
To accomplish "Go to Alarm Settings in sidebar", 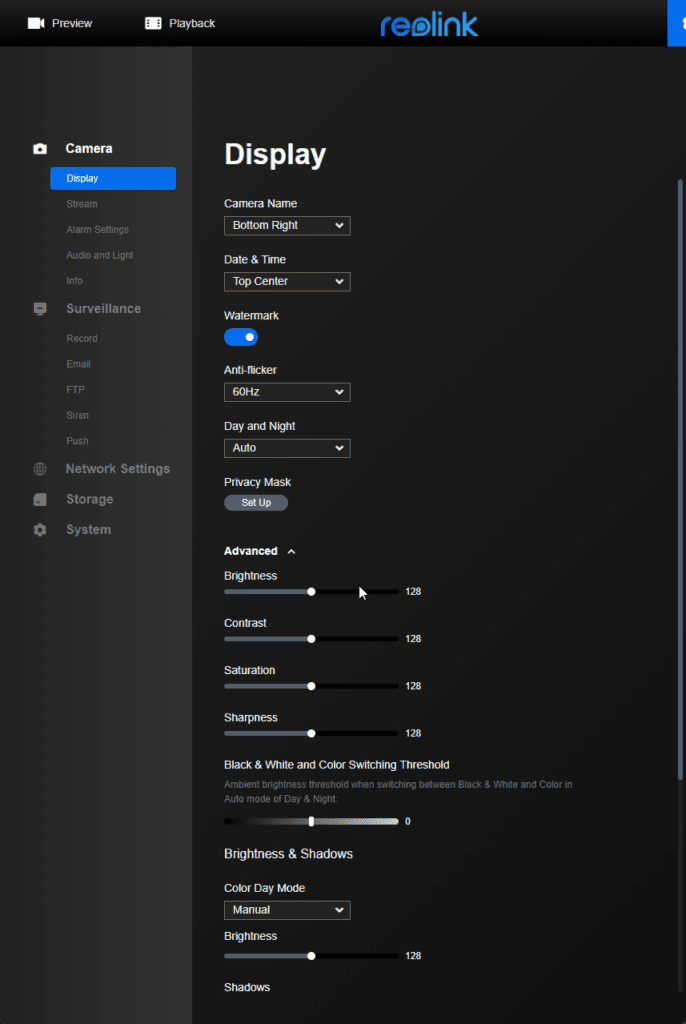I will 97,230.
